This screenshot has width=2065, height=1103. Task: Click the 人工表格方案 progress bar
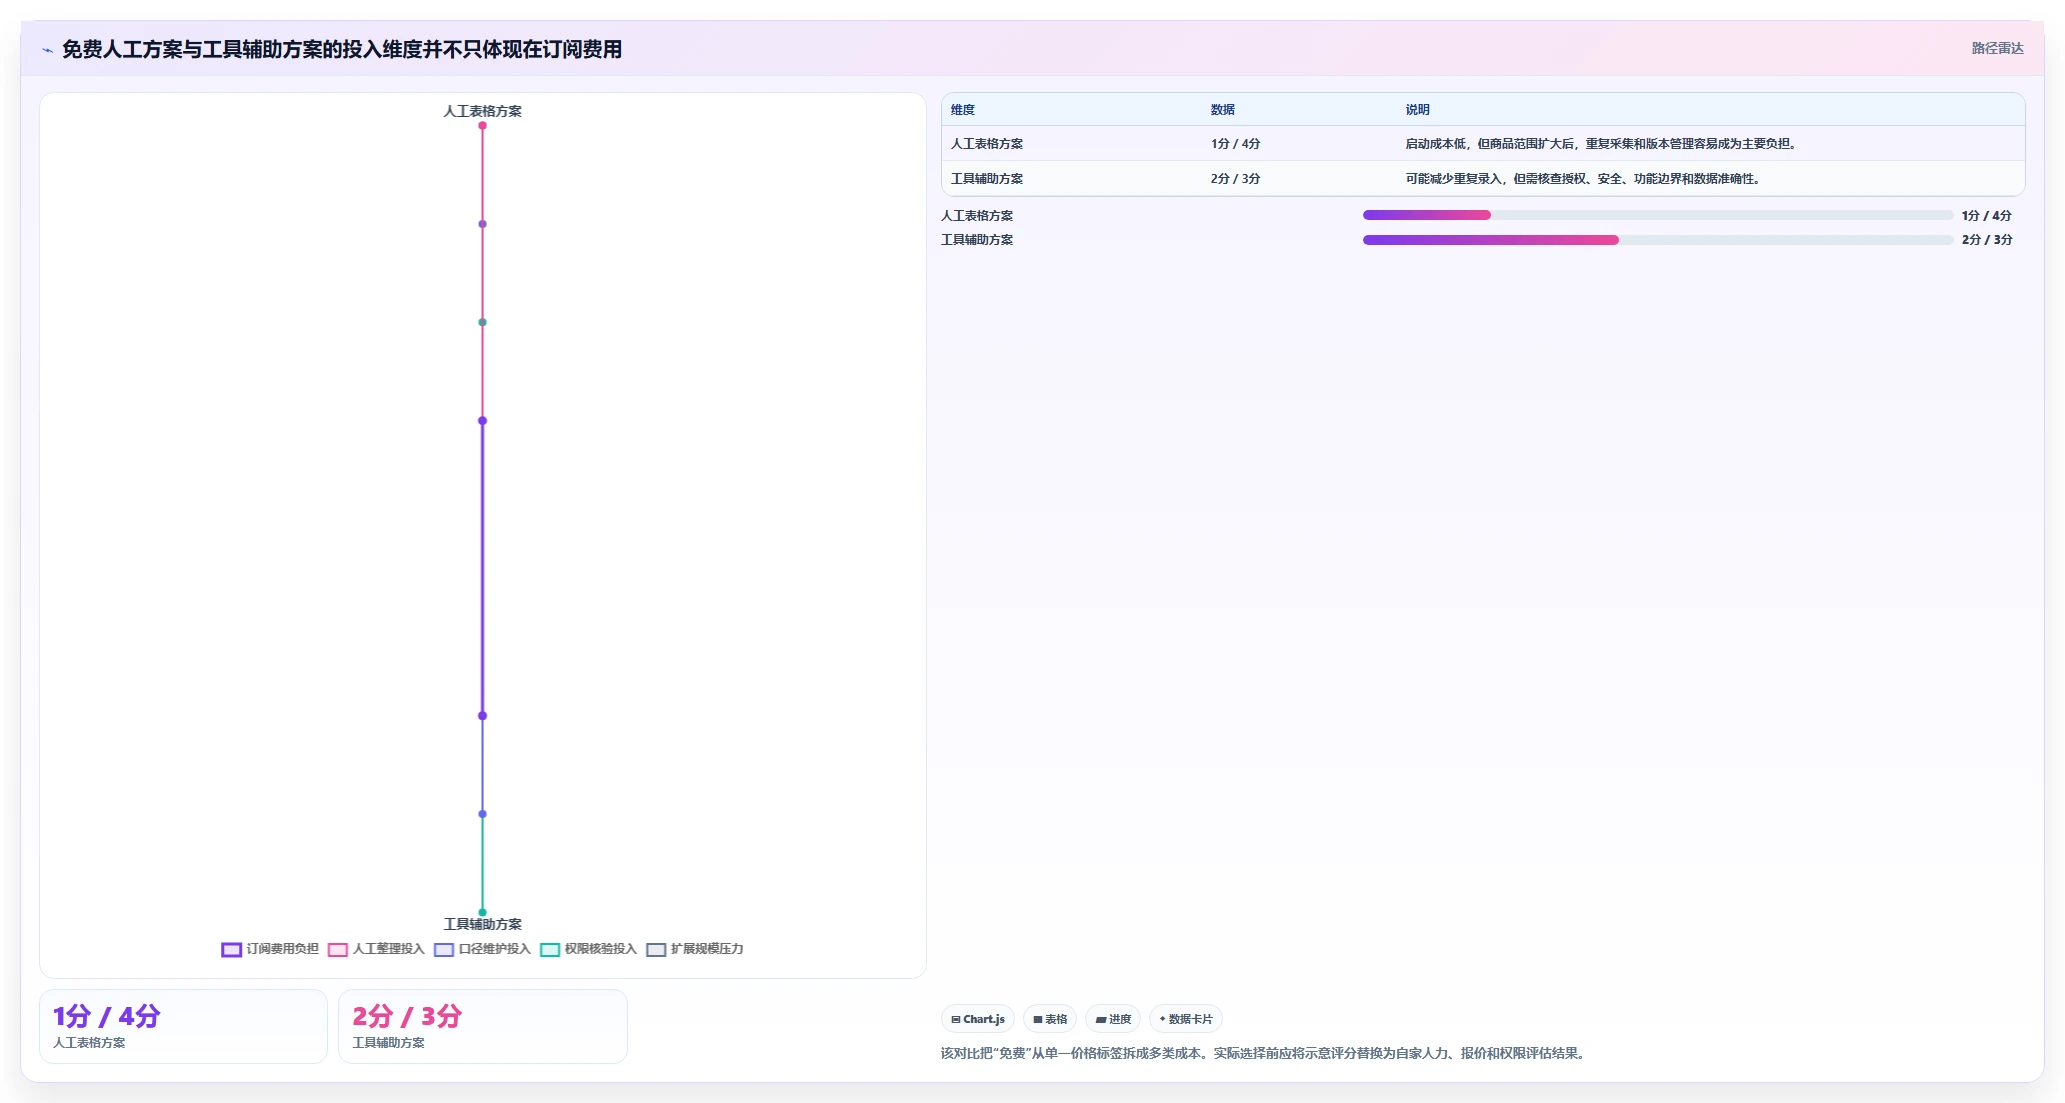tap(1658, 215)
